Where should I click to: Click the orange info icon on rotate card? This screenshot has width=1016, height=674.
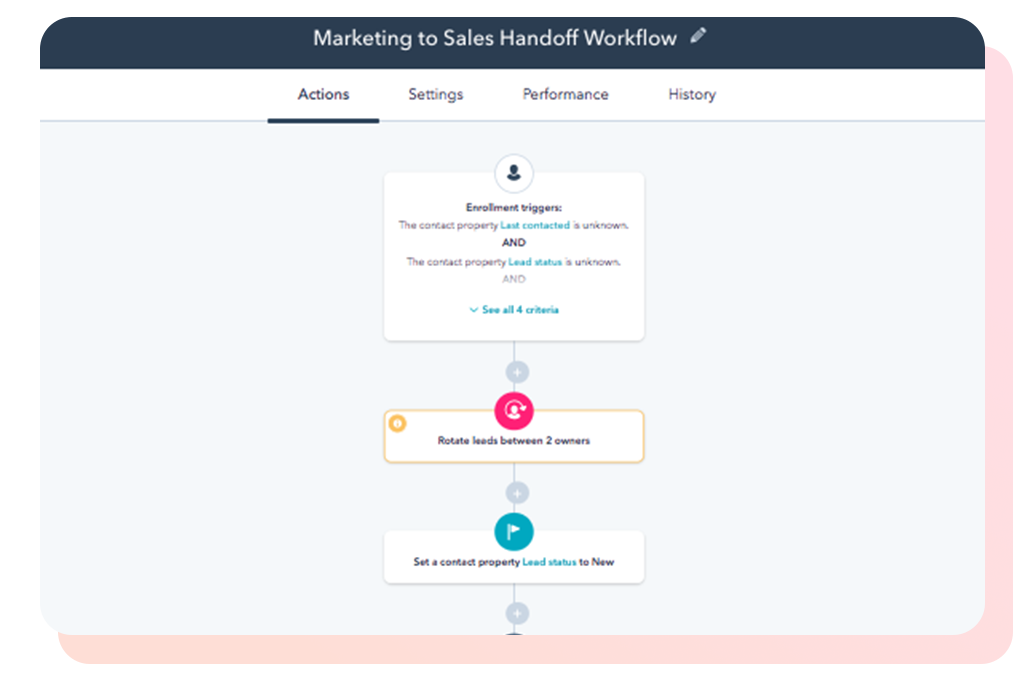(x=397, y=424)
